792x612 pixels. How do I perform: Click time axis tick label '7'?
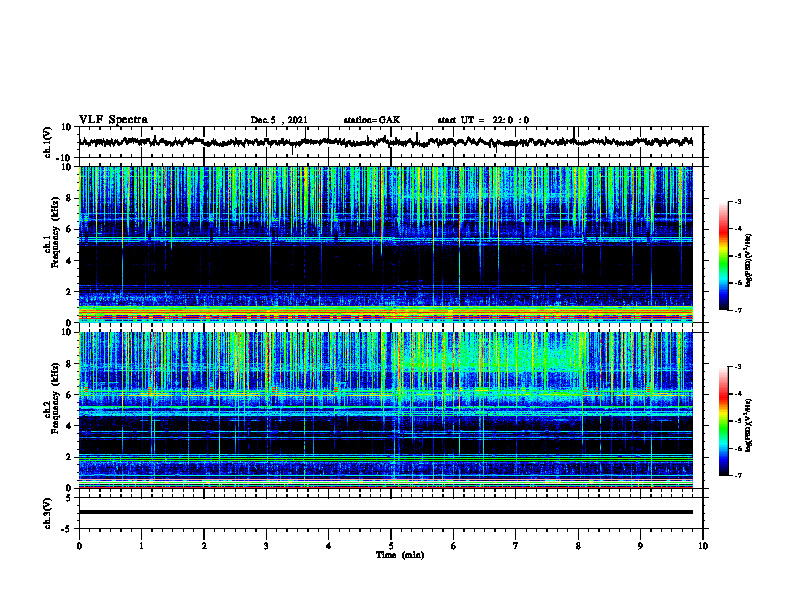(516, 546)
